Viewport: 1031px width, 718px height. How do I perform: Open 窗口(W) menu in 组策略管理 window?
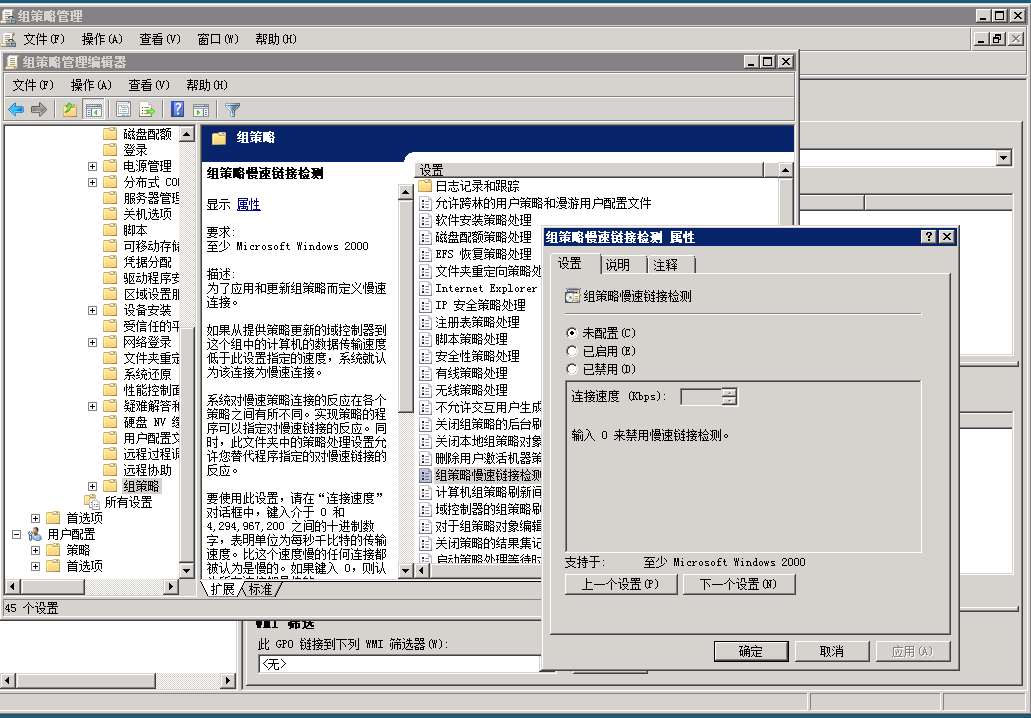click(218, 39)
